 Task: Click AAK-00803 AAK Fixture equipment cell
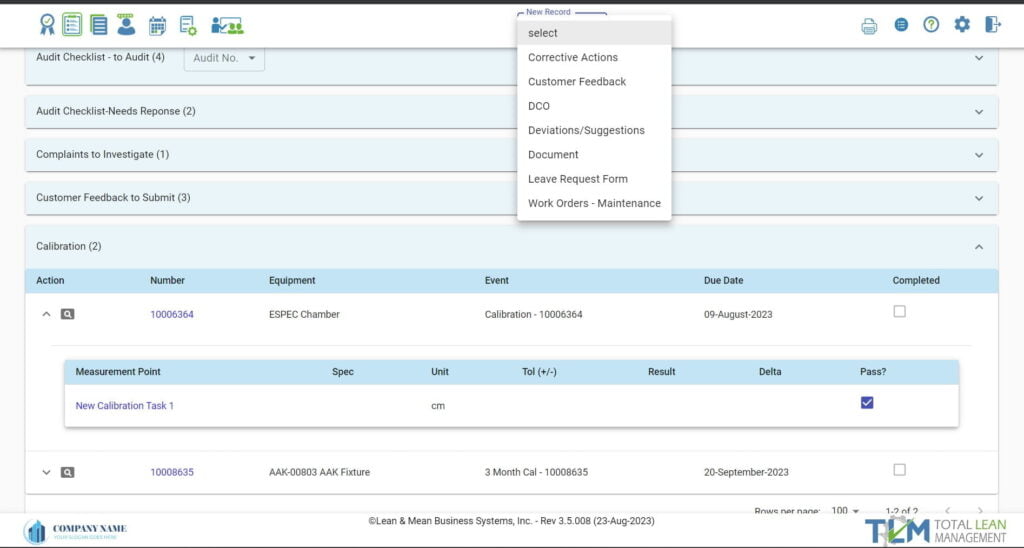click(319, 472)
